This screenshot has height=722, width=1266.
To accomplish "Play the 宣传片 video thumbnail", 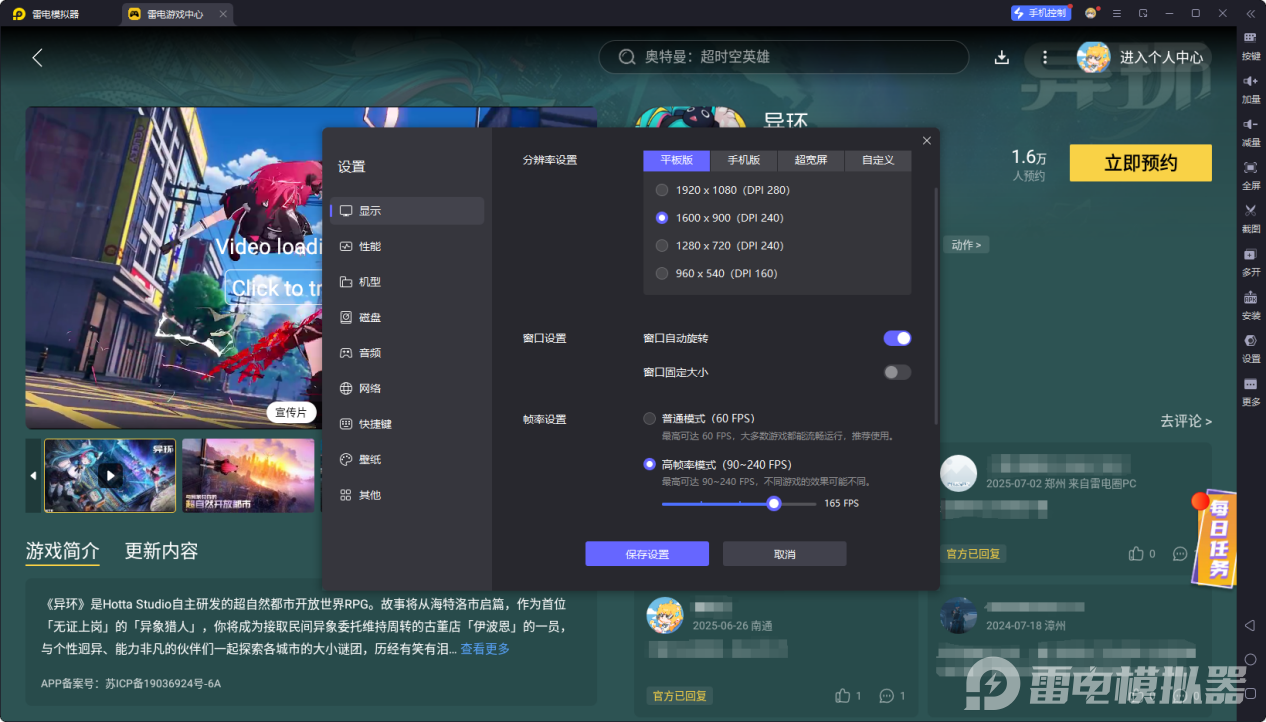I will (110, 476).
